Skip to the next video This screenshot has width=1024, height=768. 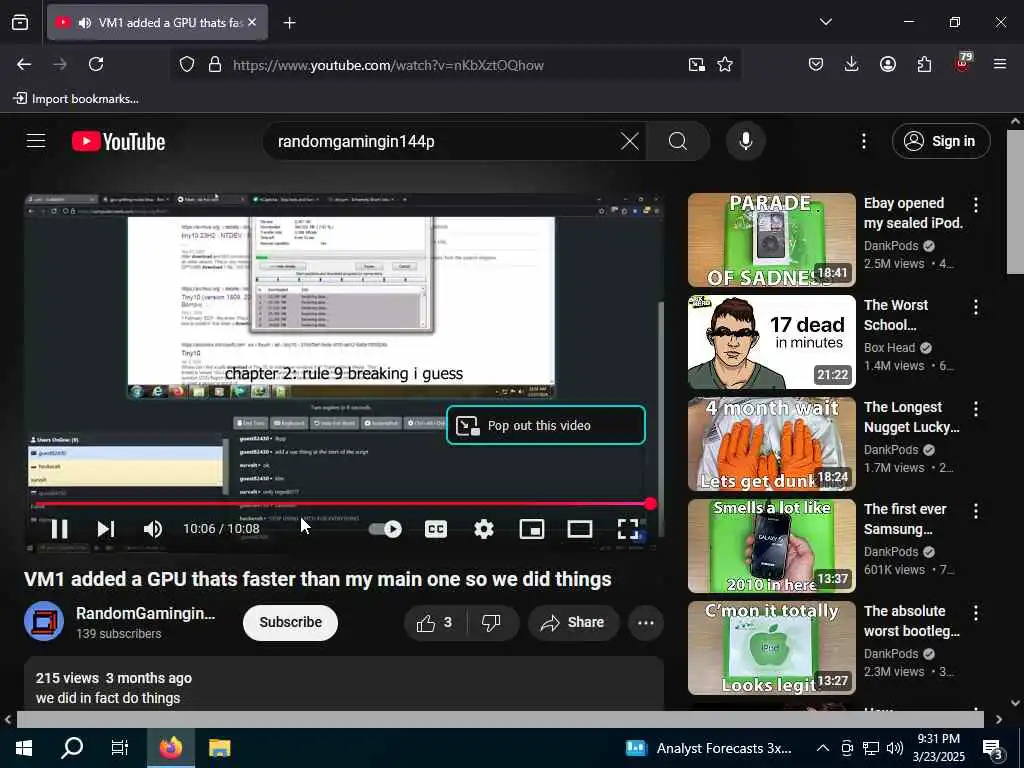pyautogui.click(x=106, y=529)
